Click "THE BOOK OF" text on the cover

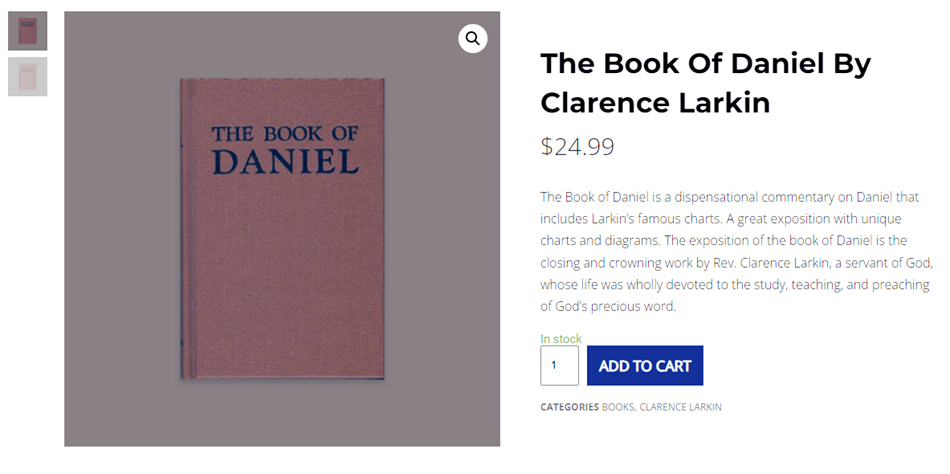pyautogui.click(x=285, y=134)
